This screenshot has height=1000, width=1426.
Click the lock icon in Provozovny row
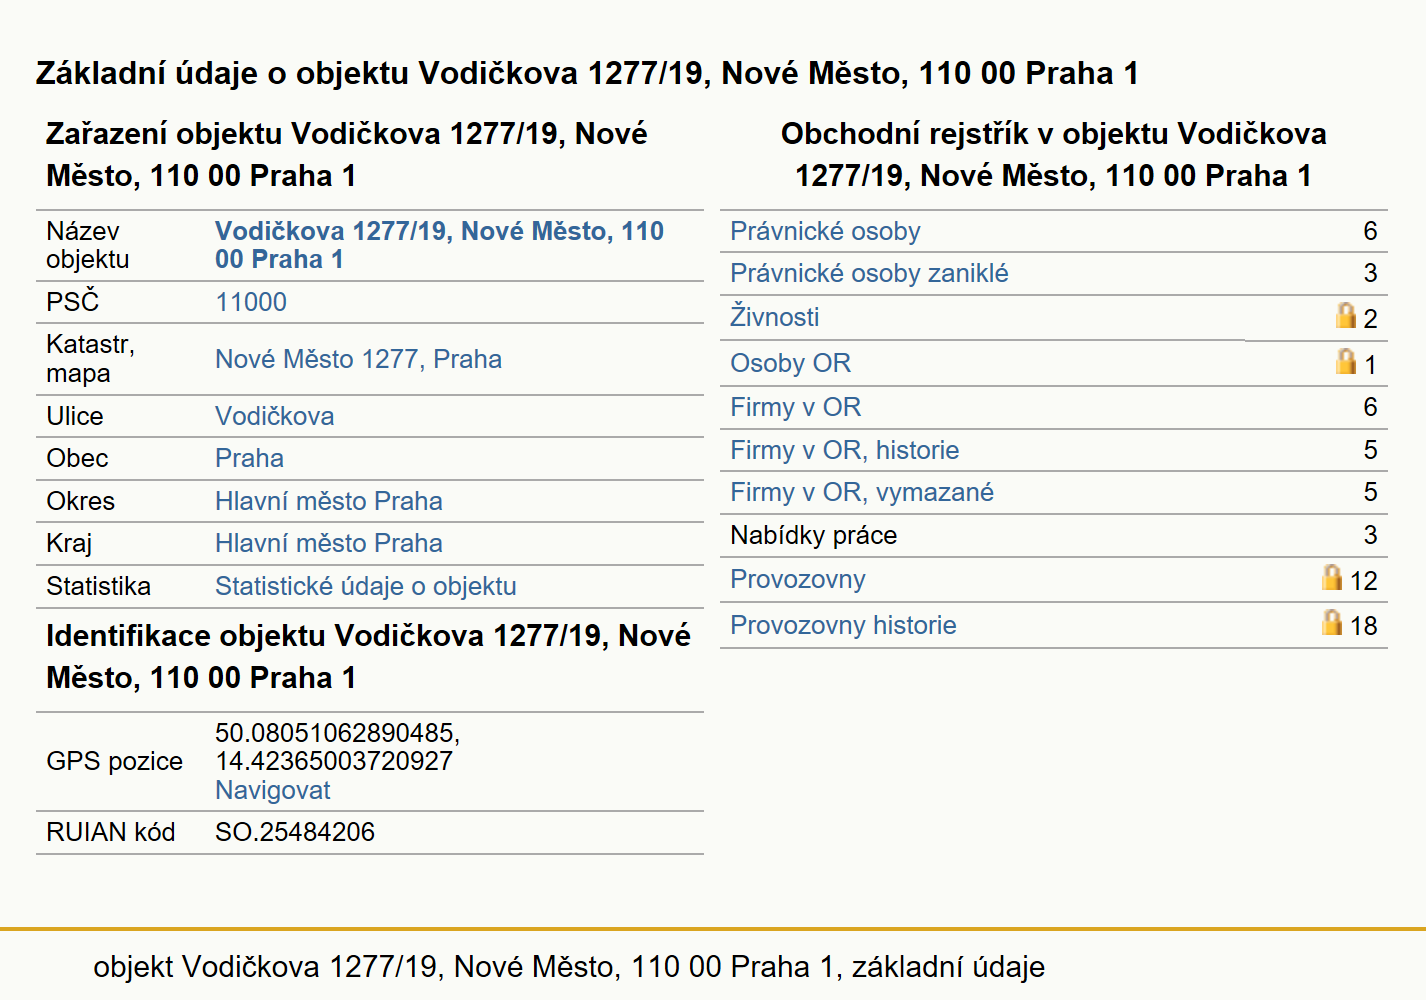(1332, 577)
